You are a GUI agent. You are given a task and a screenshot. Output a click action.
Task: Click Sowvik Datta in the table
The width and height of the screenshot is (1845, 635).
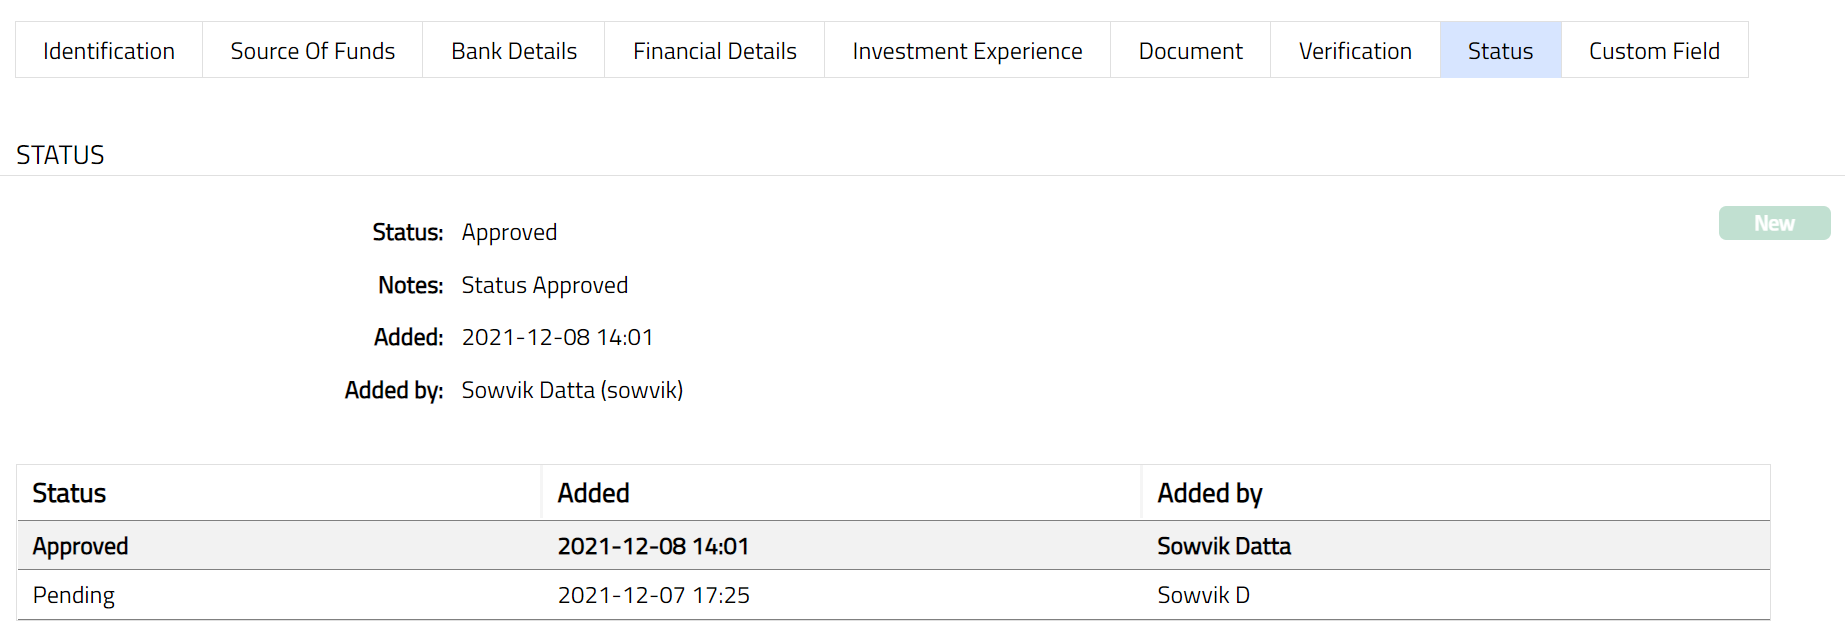coord(1223,546)
